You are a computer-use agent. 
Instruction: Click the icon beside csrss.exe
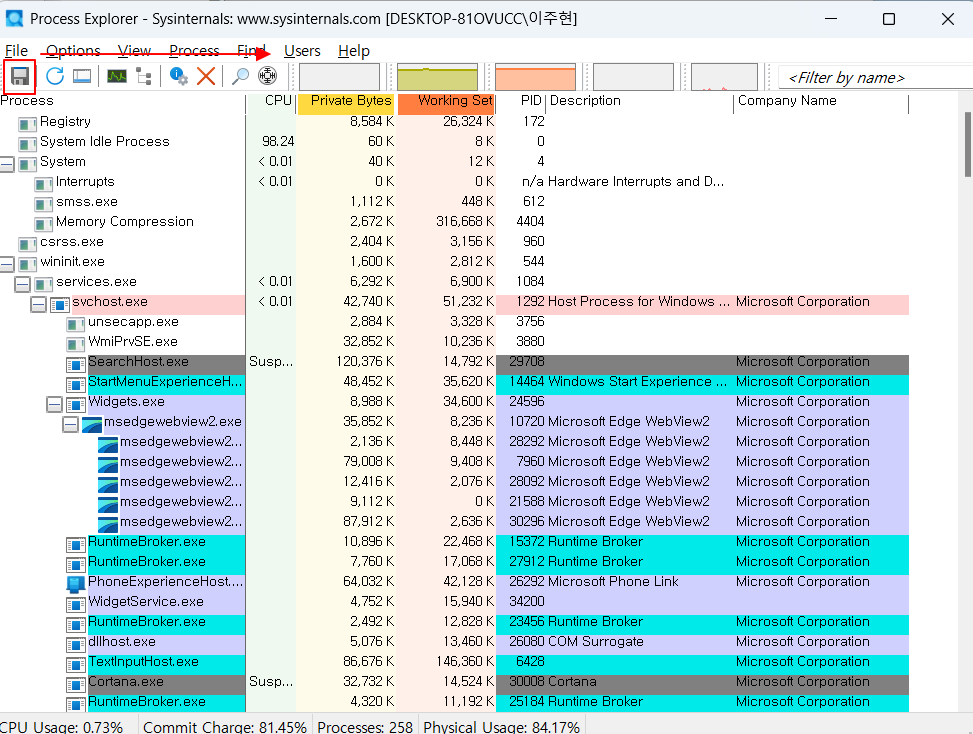click(x=27, y=243)
